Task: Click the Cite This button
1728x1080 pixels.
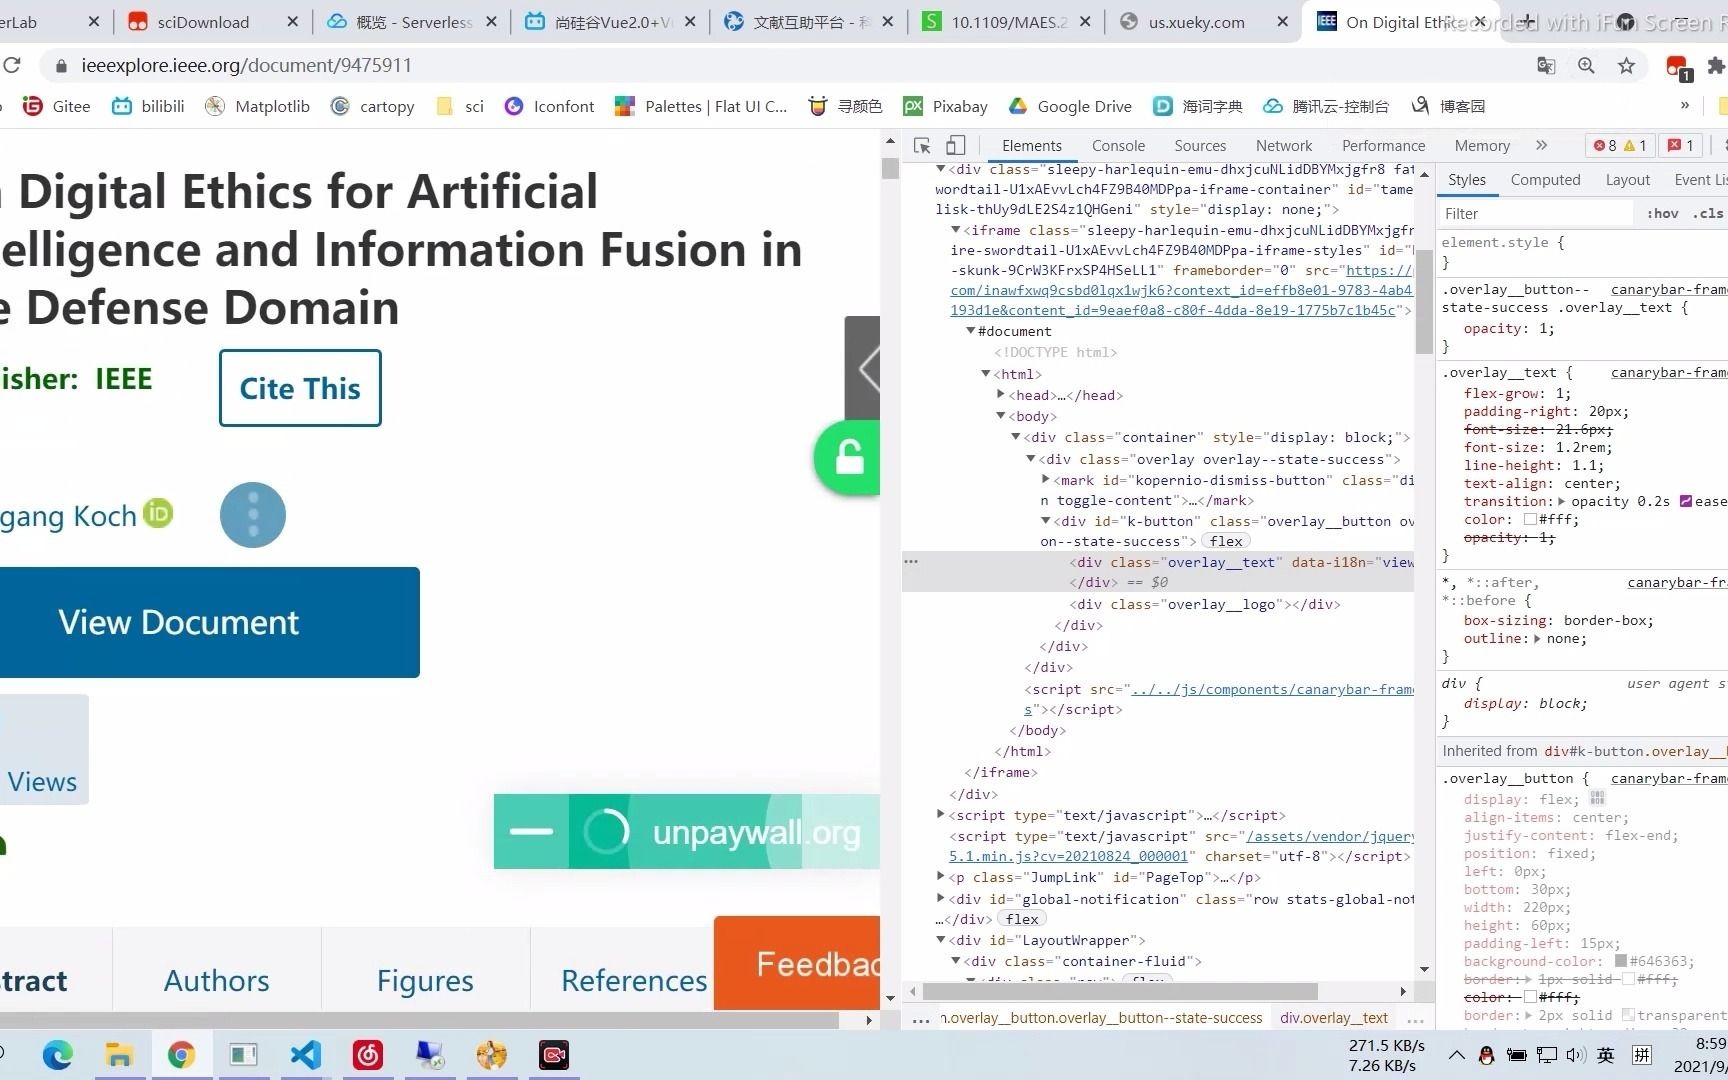Action: click(x=300, y=388)
